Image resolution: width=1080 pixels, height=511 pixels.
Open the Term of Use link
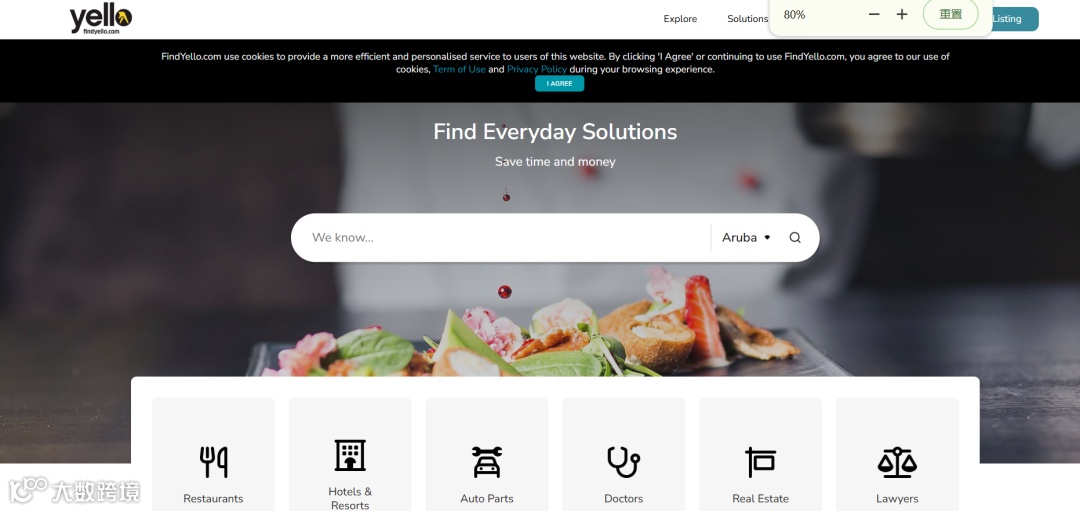click(x=459, y=70)
